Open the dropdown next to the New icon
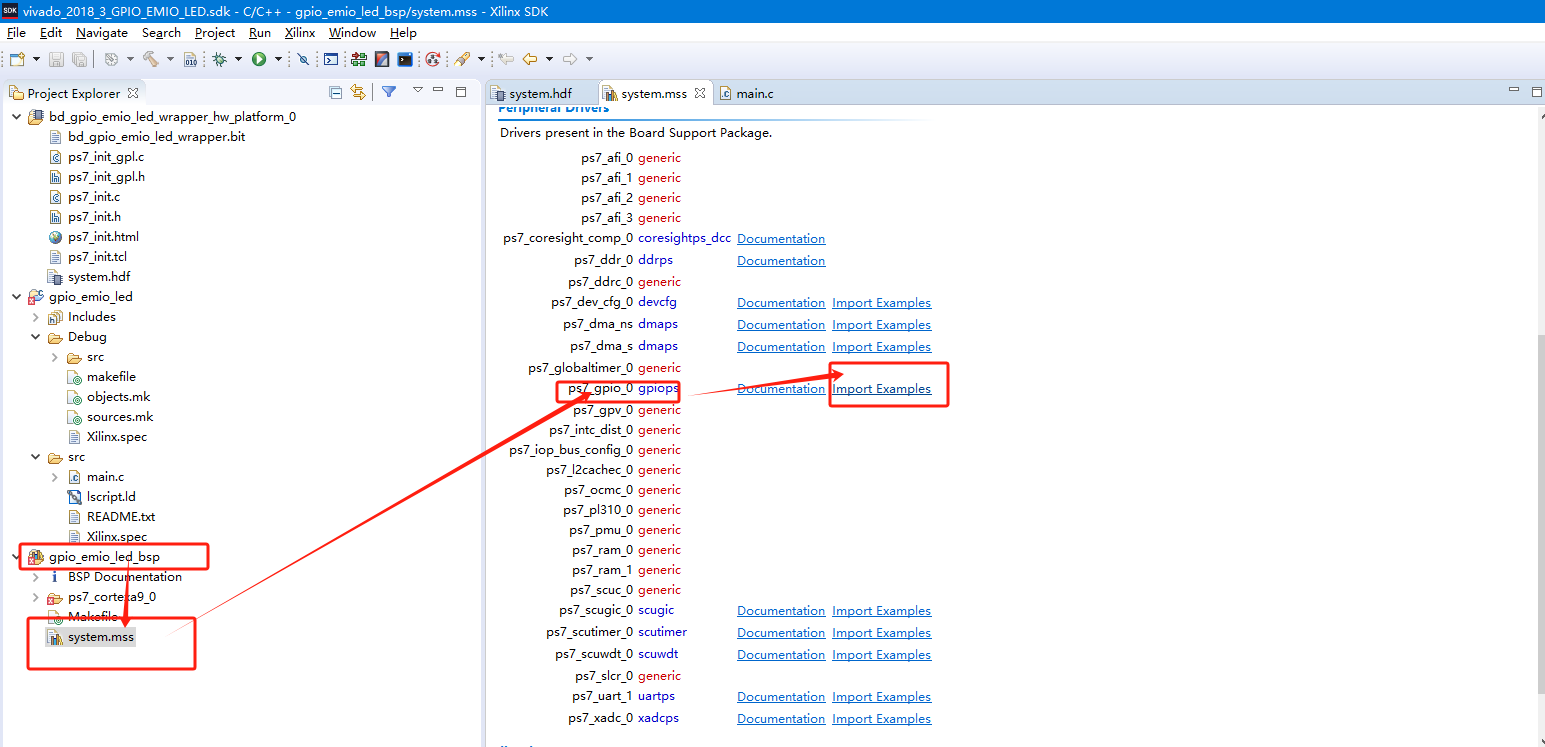The width and height of the screenshot is (1545, 747). (x=36, y=59)
